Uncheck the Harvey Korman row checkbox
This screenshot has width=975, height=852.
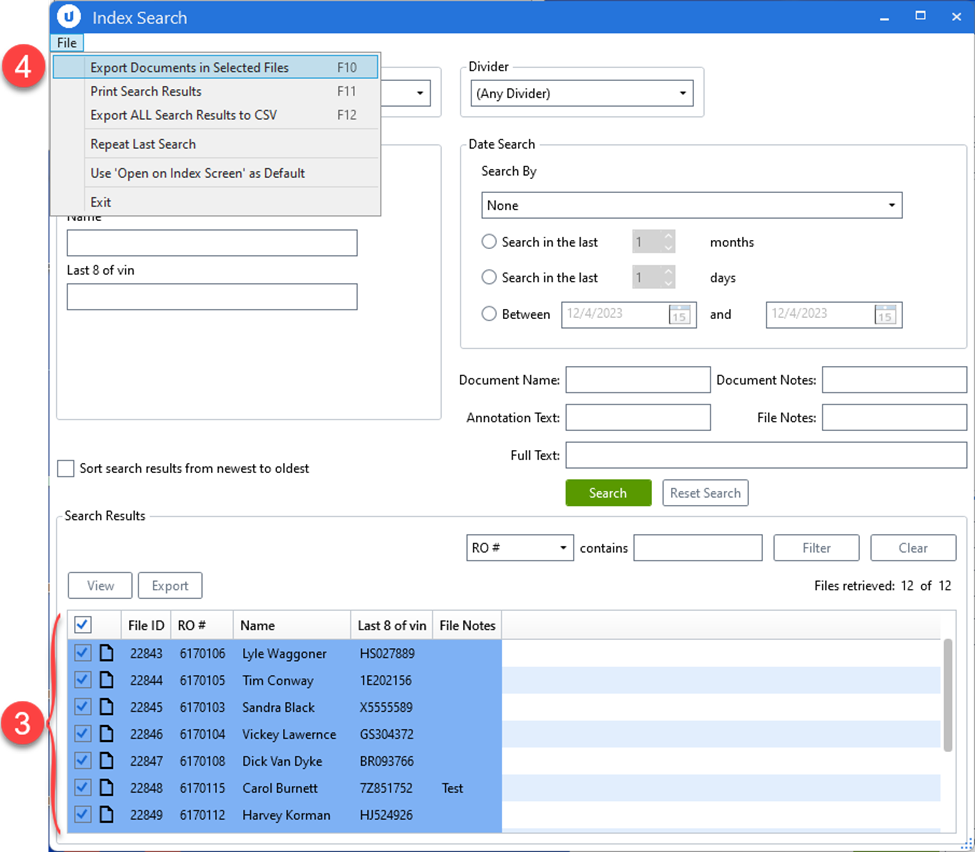pyautogui.click(x=83, y=814)
